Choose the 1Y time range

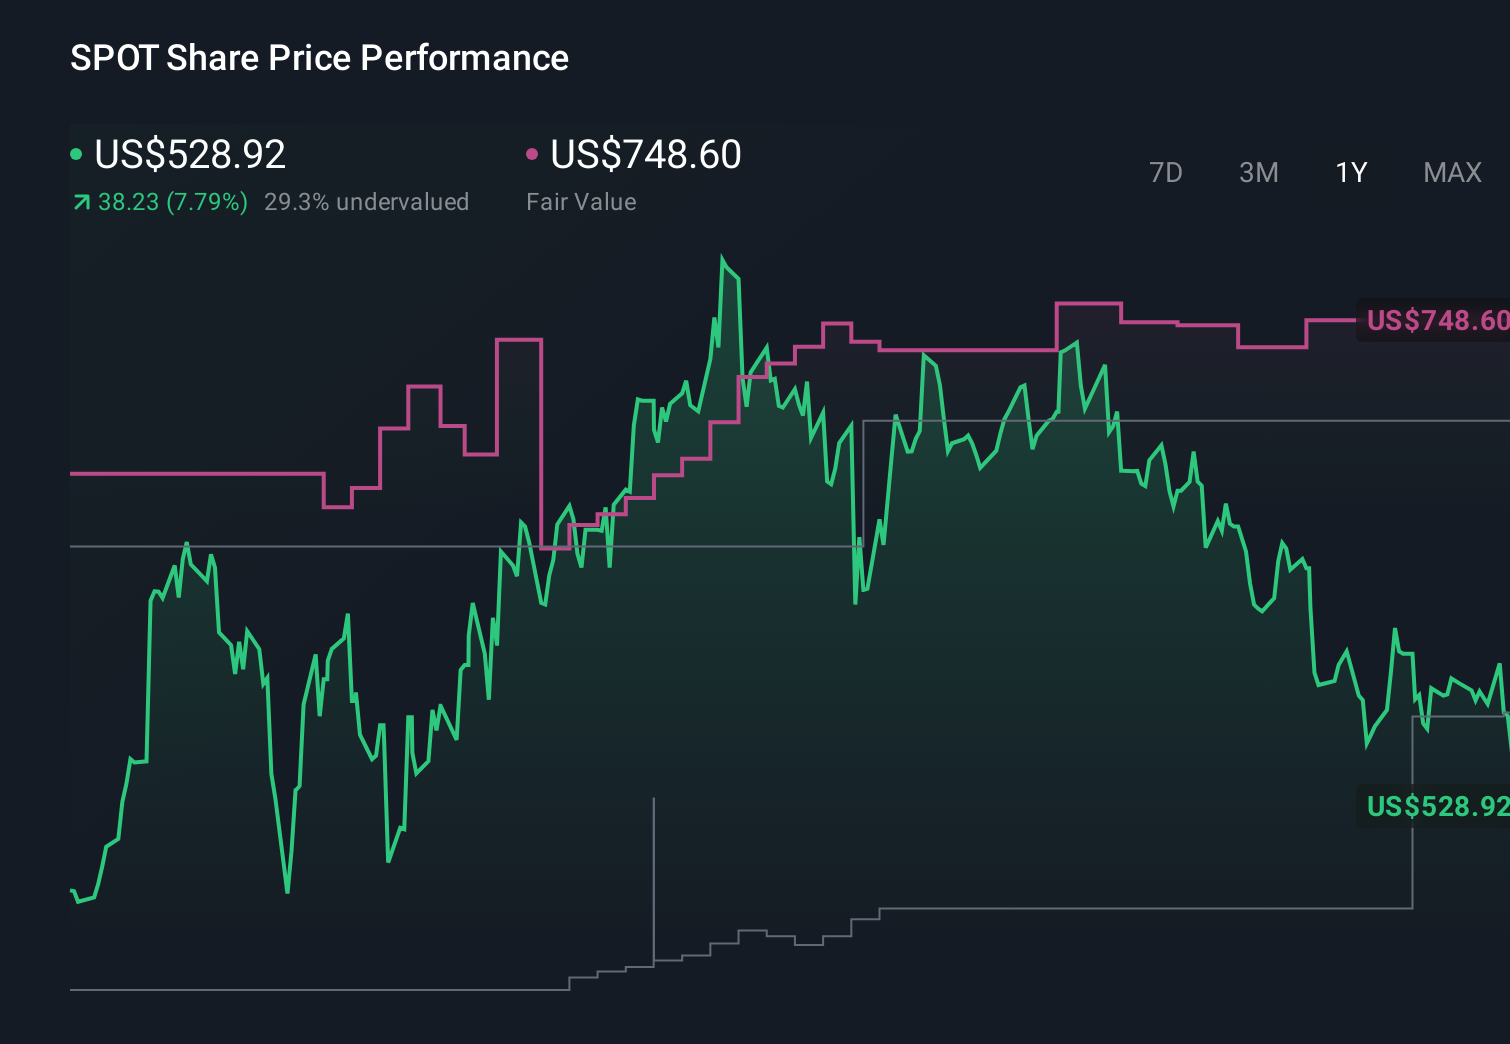click(x=1351, y=173)
